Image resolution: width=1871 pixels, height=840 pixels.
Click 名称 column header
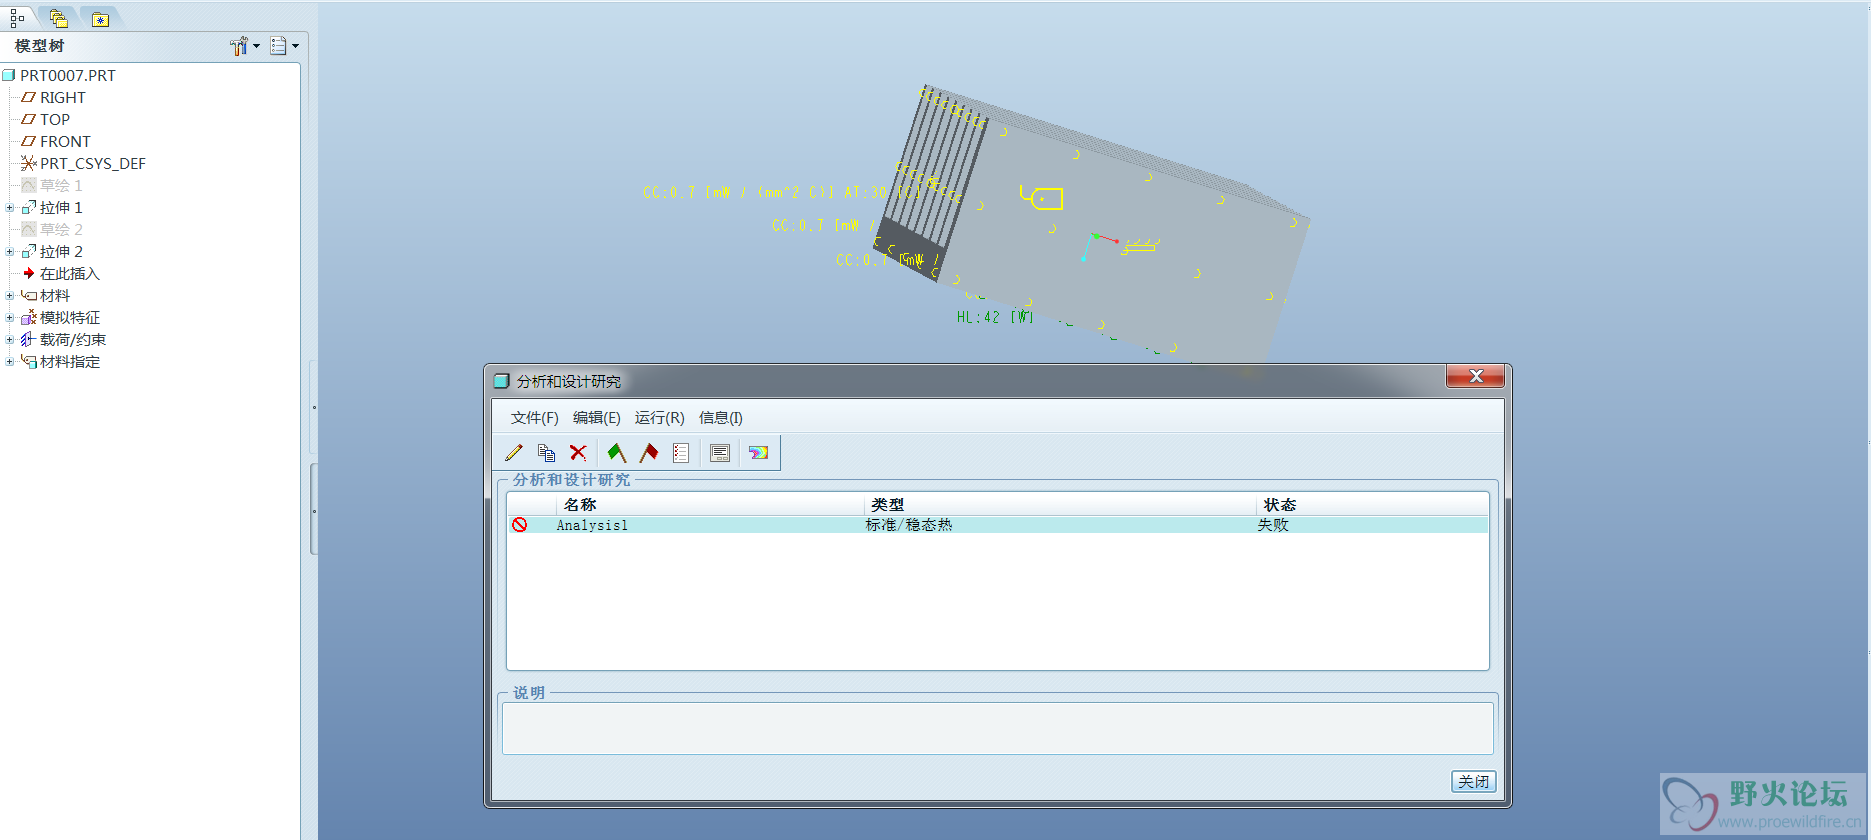pyautogui.click(x=580, y=505)
